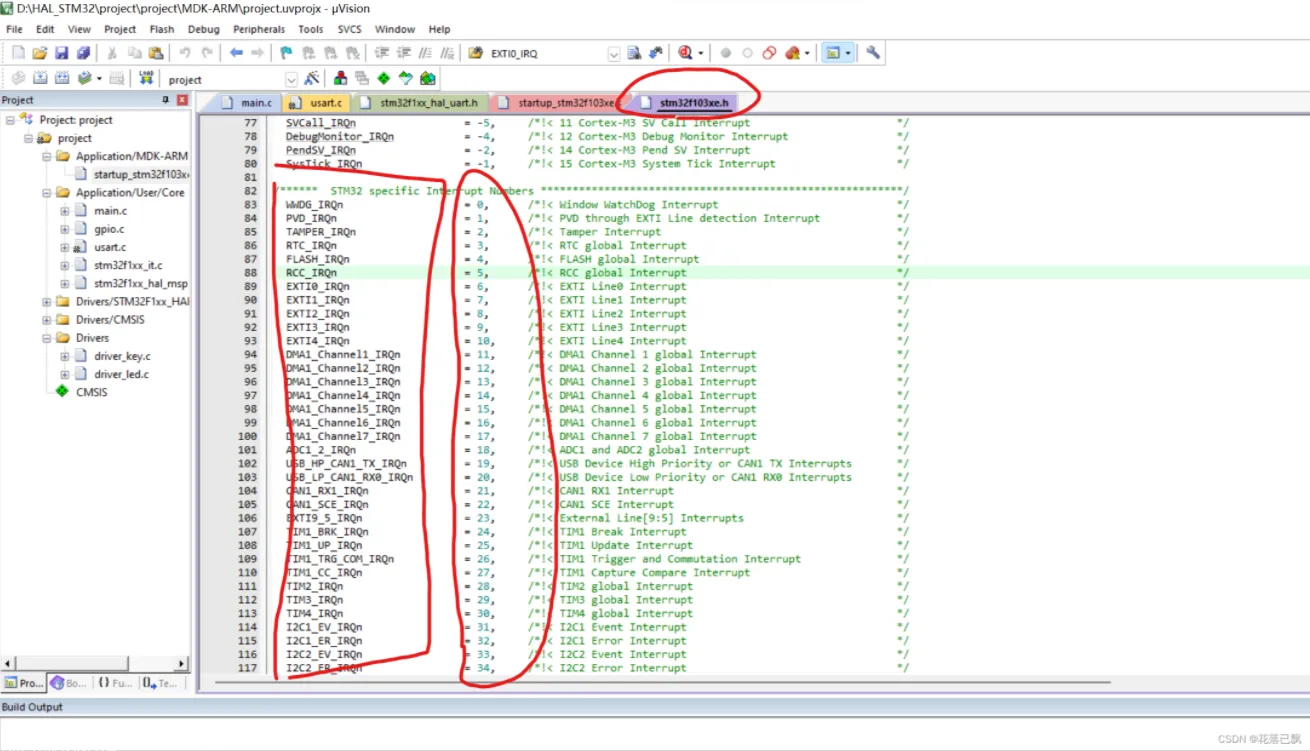Insert a bookmark with the flag icon
The height and width of the screenshot is (751, 1310).
(286, 52)
